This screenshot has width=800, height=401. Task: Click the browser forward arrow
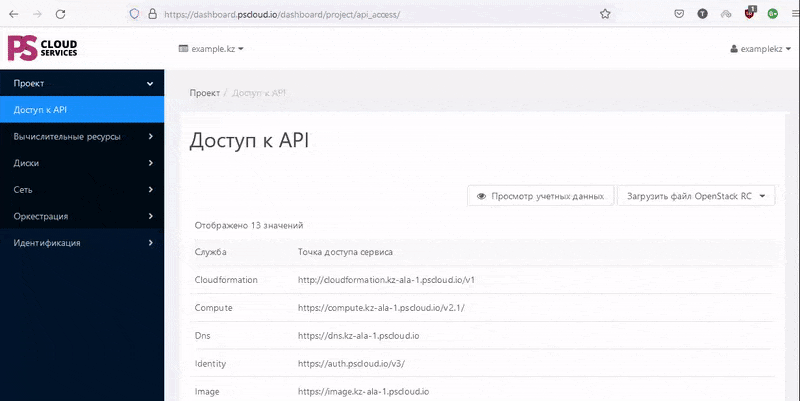click(37, 14)
